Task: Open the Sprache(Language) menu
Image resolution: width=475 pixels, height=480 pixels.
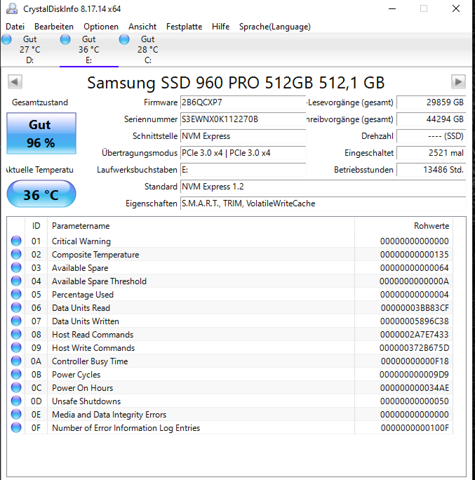Action: pyautogui.click(x=275, y=27)
